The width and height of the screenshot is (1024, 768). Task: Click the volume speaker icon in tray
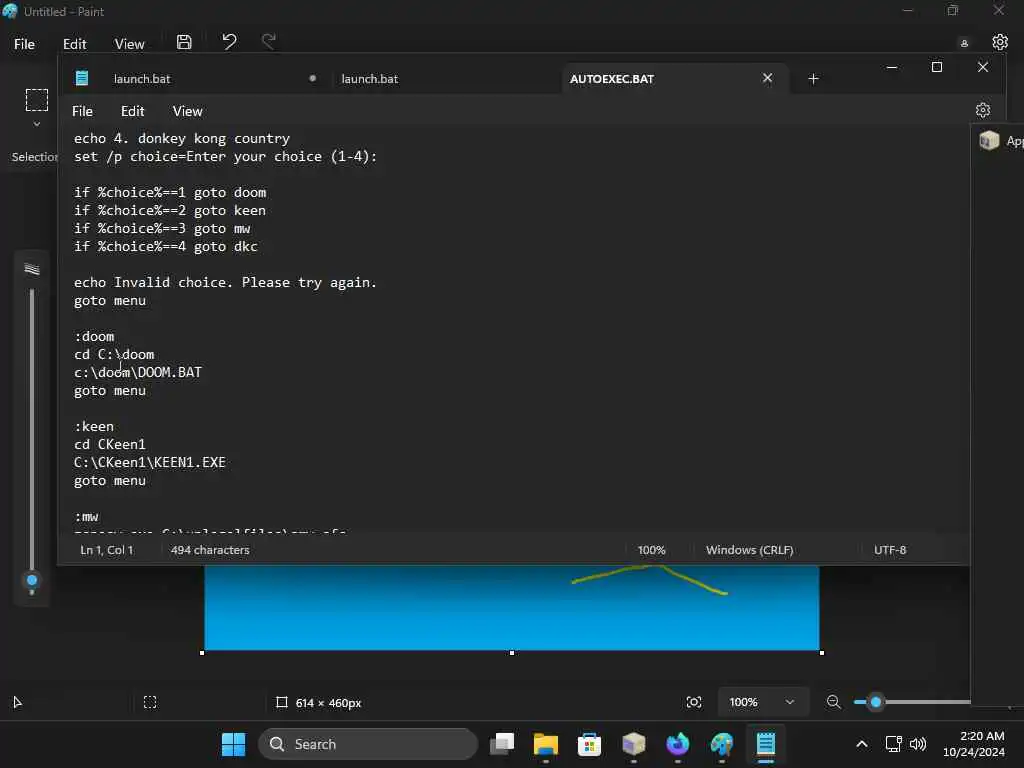(918, 744)
